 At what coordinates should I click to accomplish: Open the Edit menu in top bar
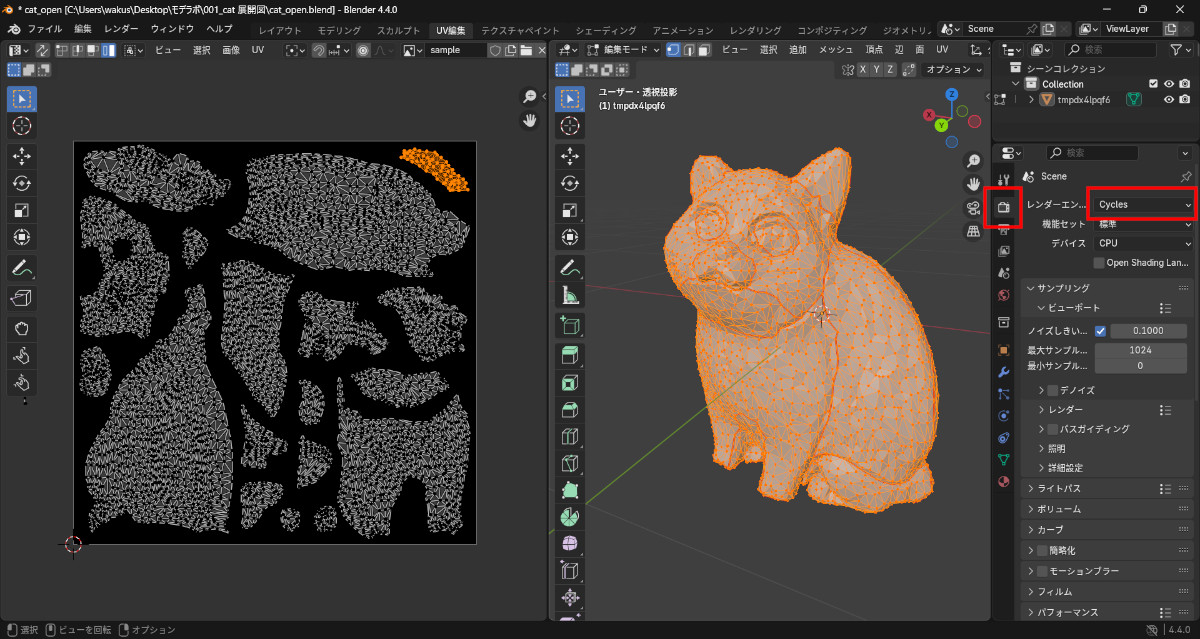(x=83, y=29)
